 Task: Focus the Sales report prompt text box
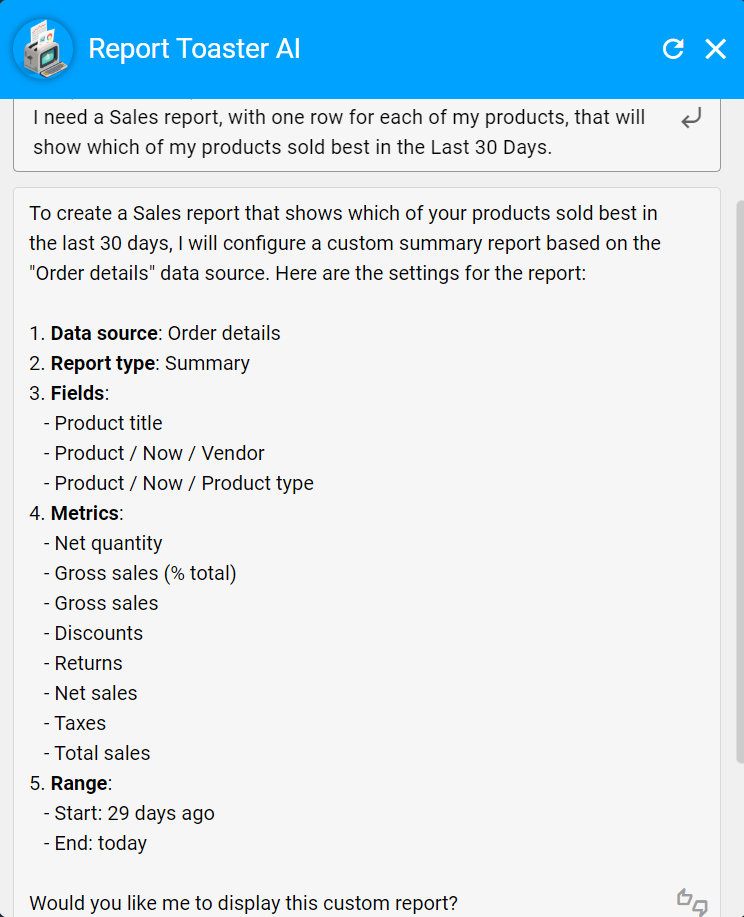[x=340, y=132]
